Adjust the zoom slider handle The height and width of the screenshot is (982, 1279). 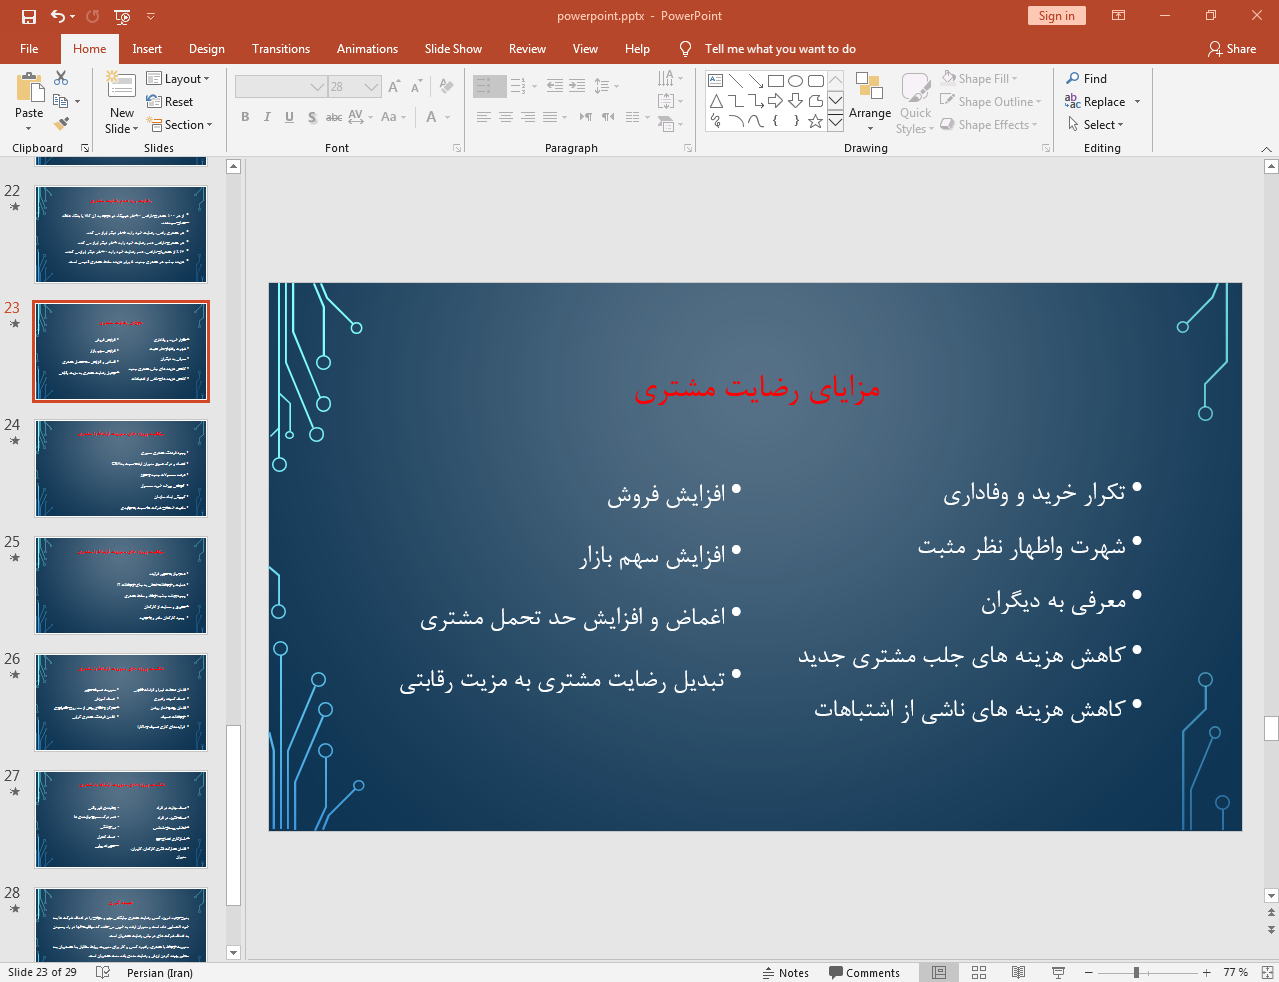[1136, 972]
